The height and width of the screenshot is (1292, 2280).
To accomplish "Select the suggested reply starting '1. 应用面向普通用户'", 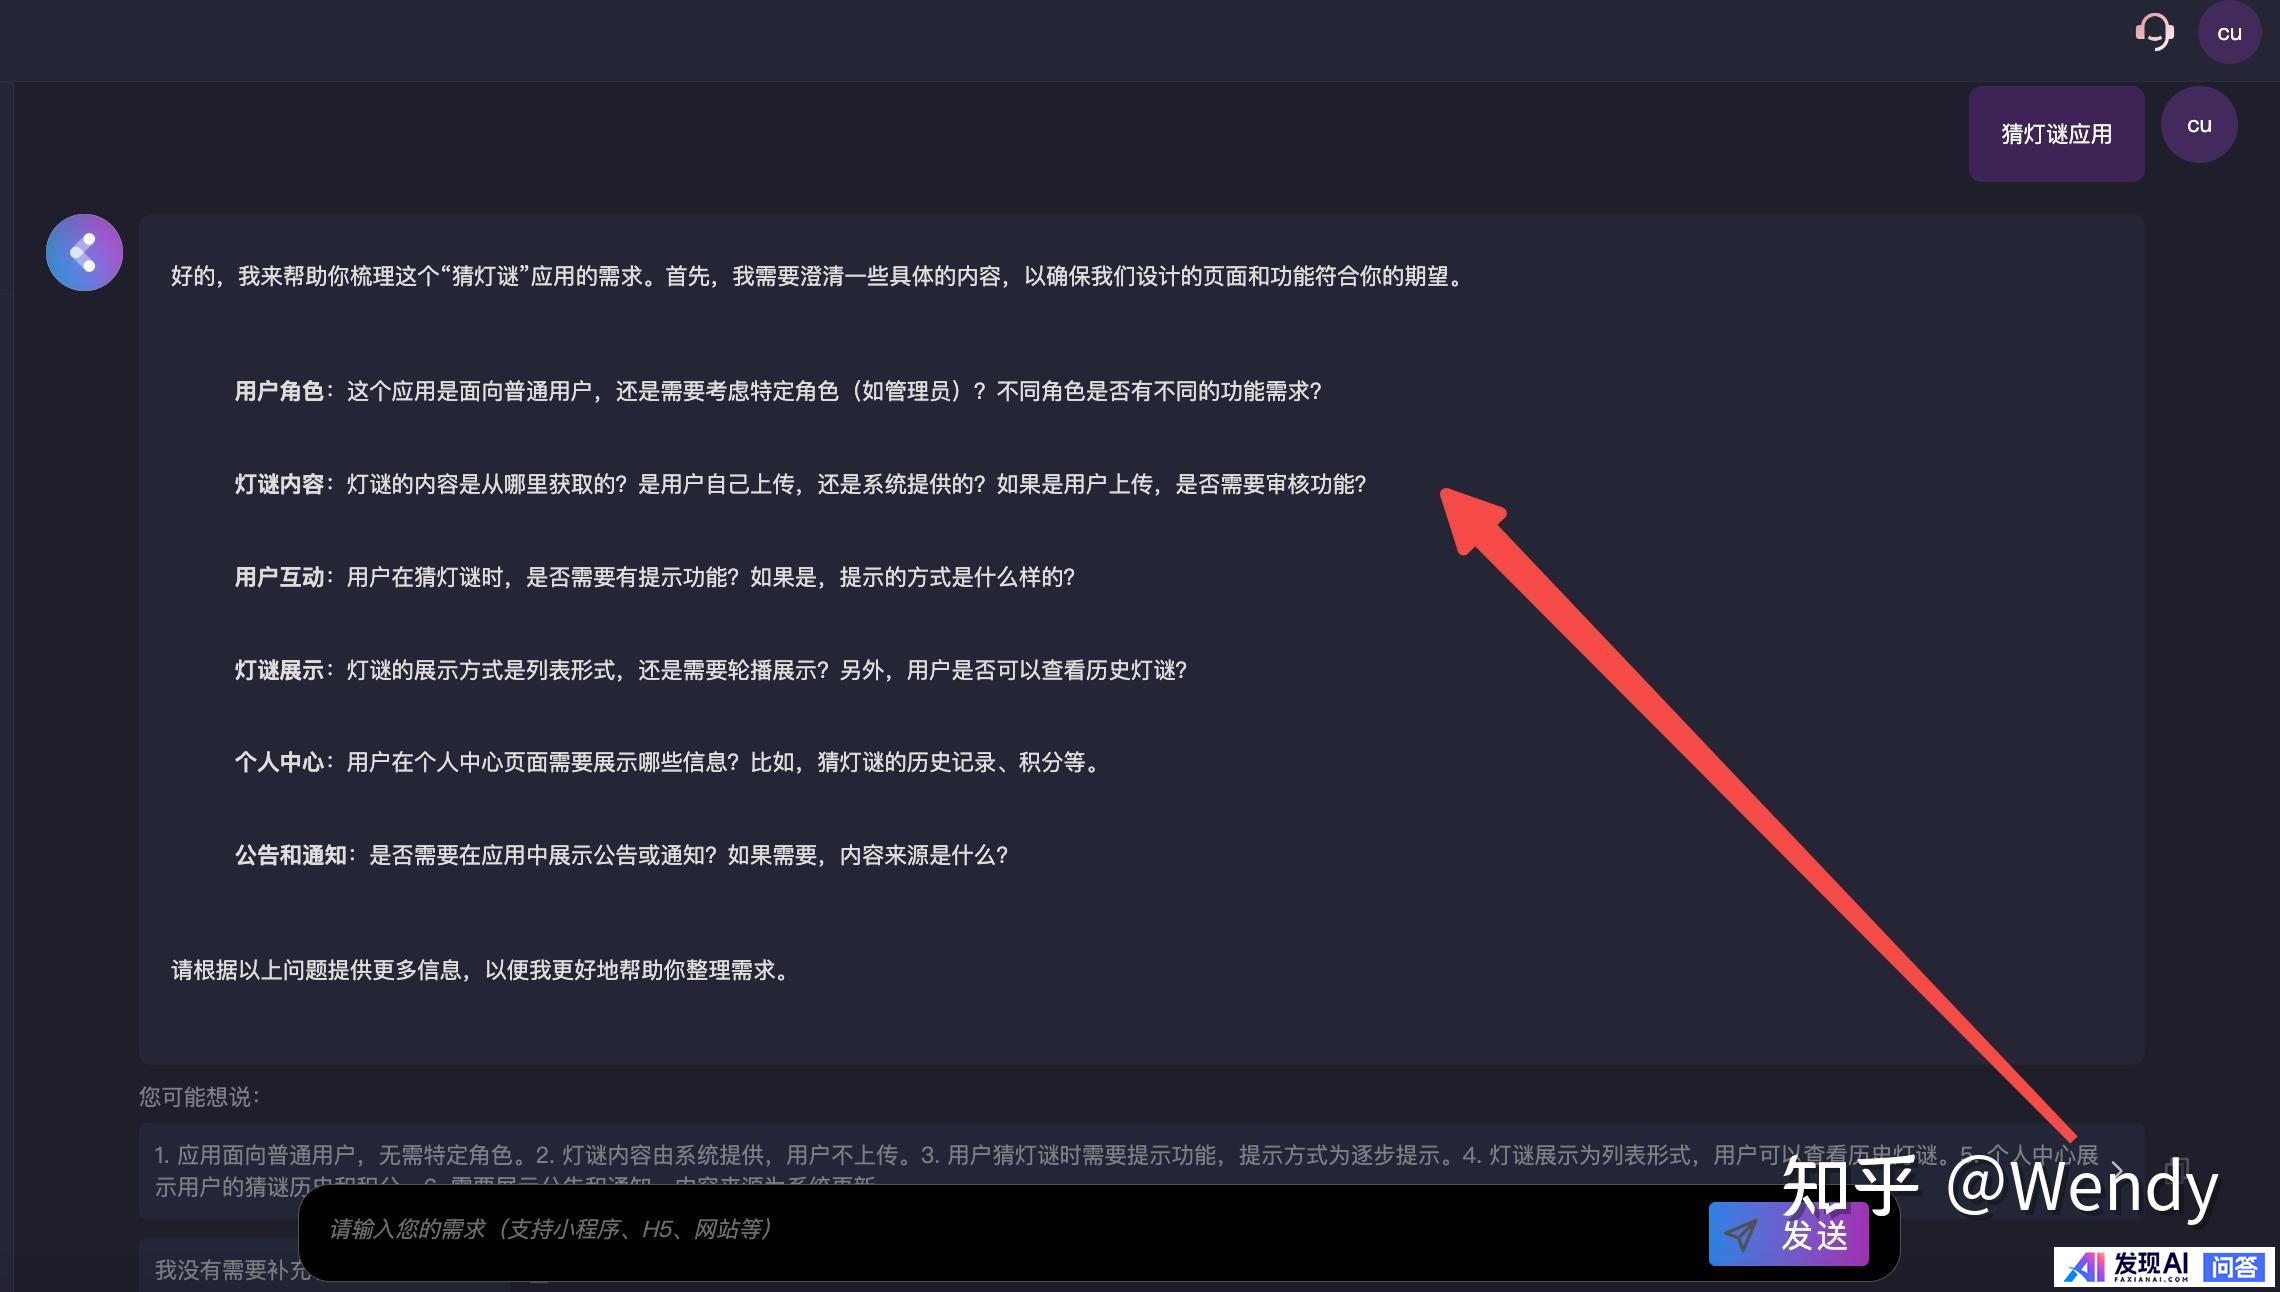I will (900, 1156).
